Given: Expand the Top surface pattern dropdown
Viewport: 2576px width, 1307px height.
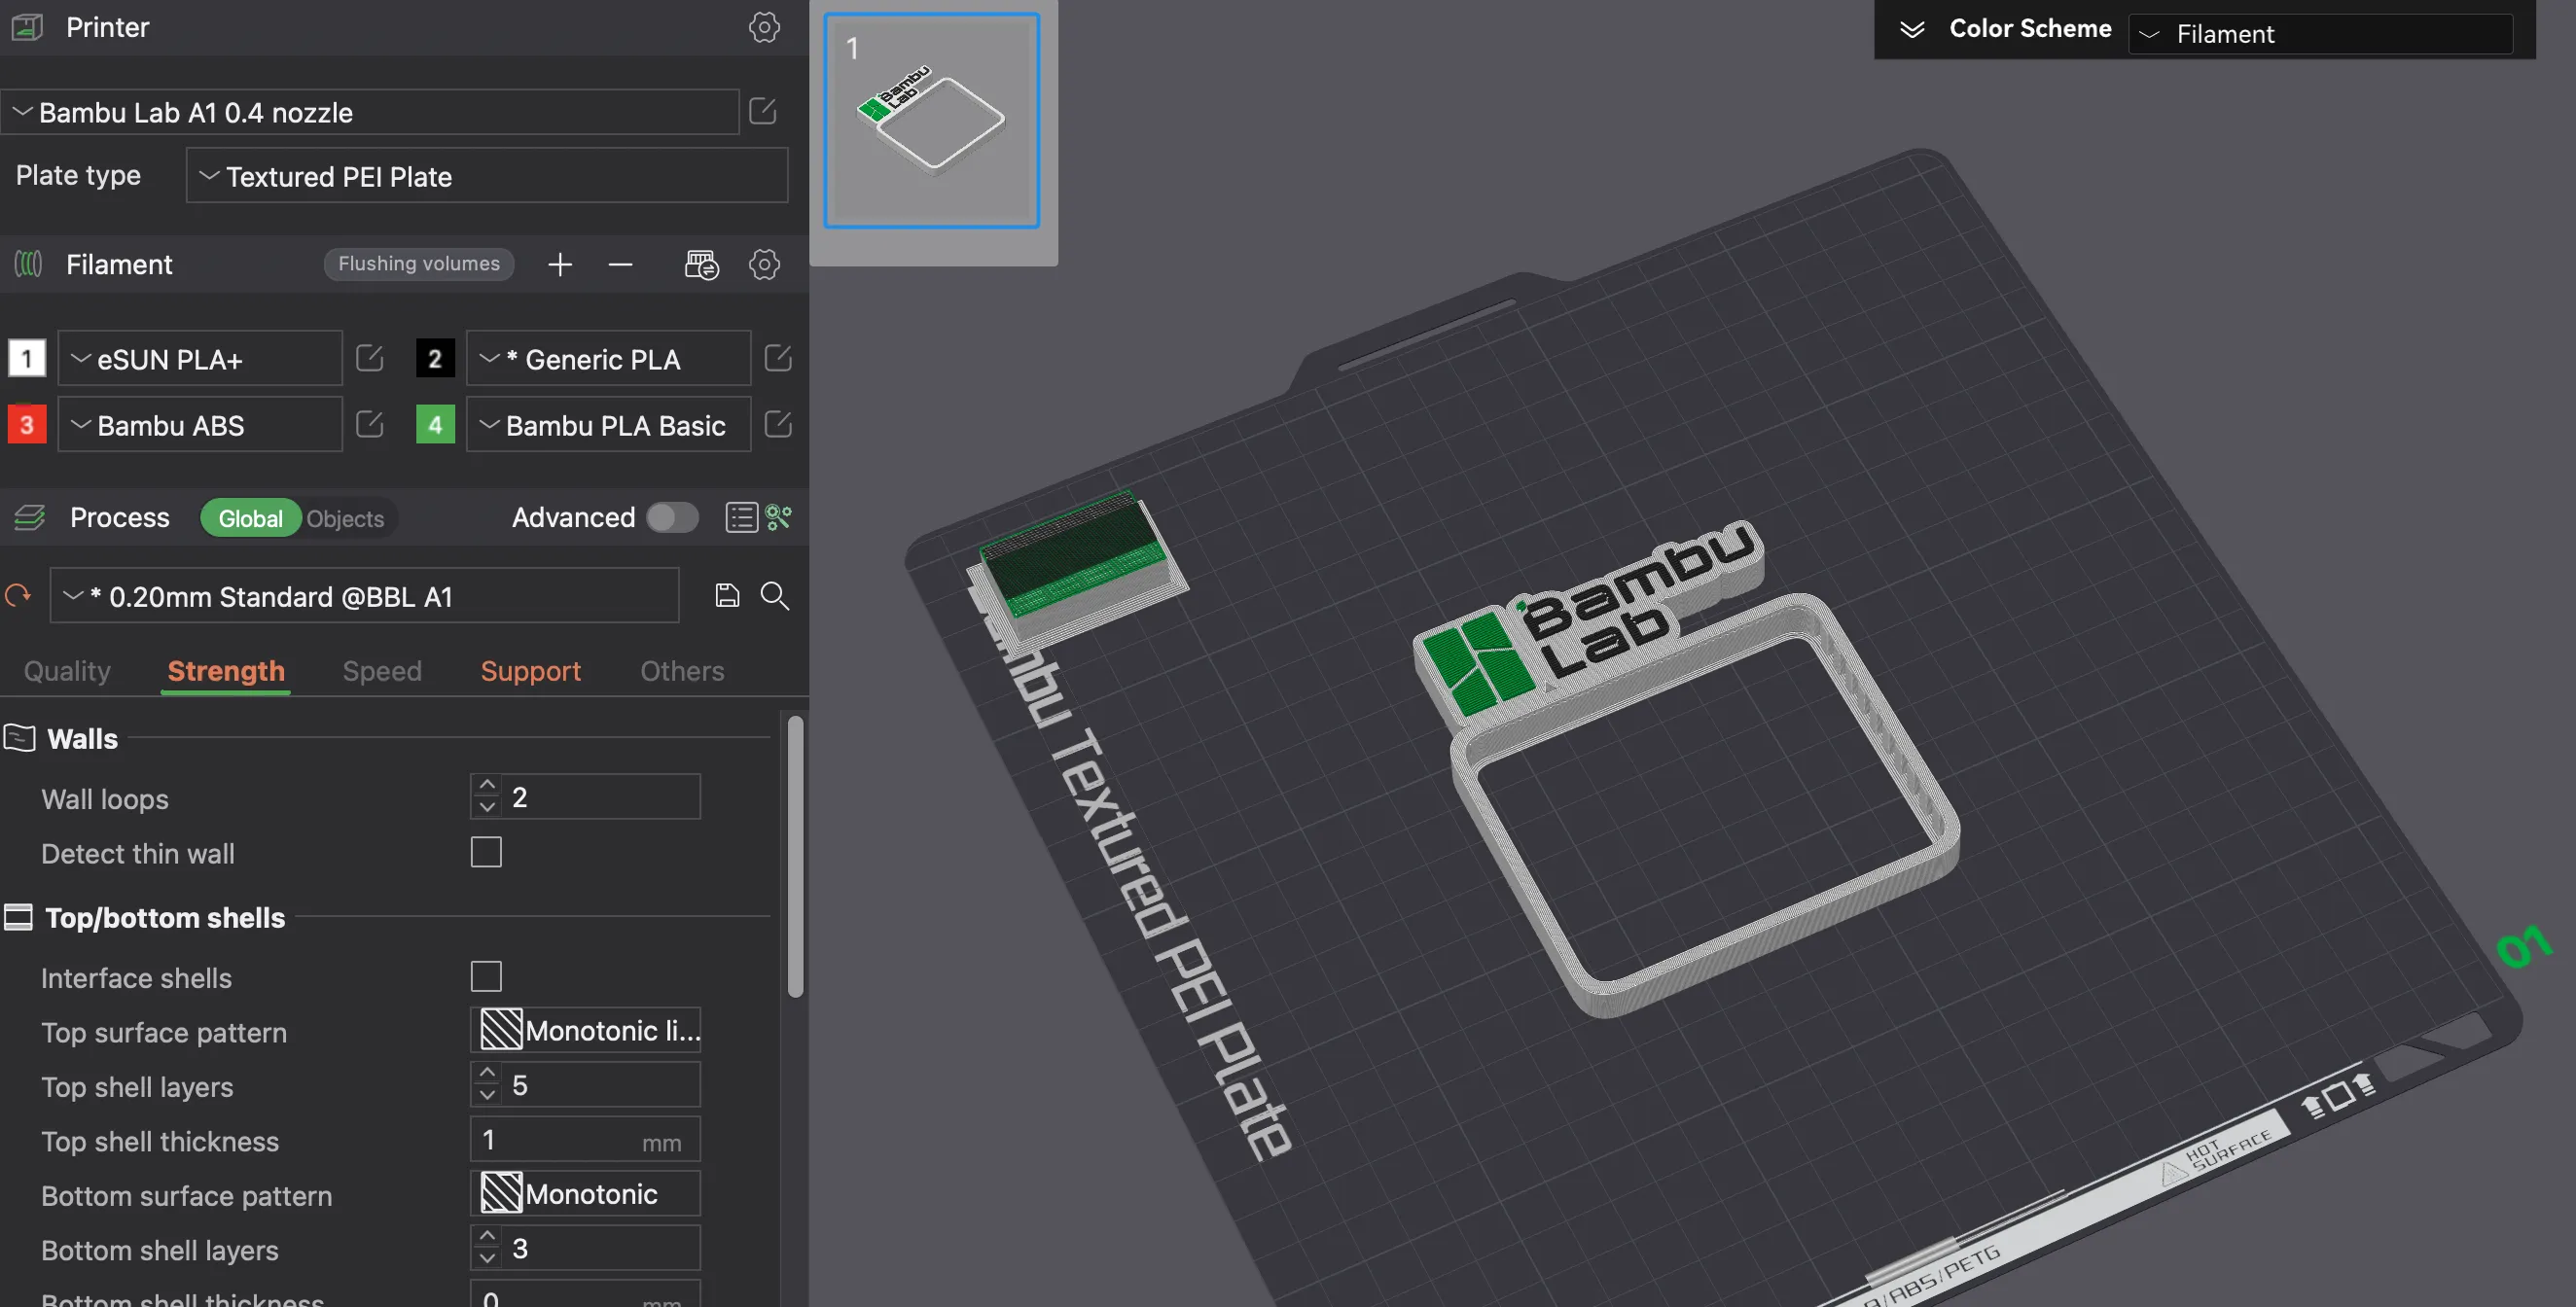Looking at the screenshot, I should pyautogui.click(x=585, y=1030).
